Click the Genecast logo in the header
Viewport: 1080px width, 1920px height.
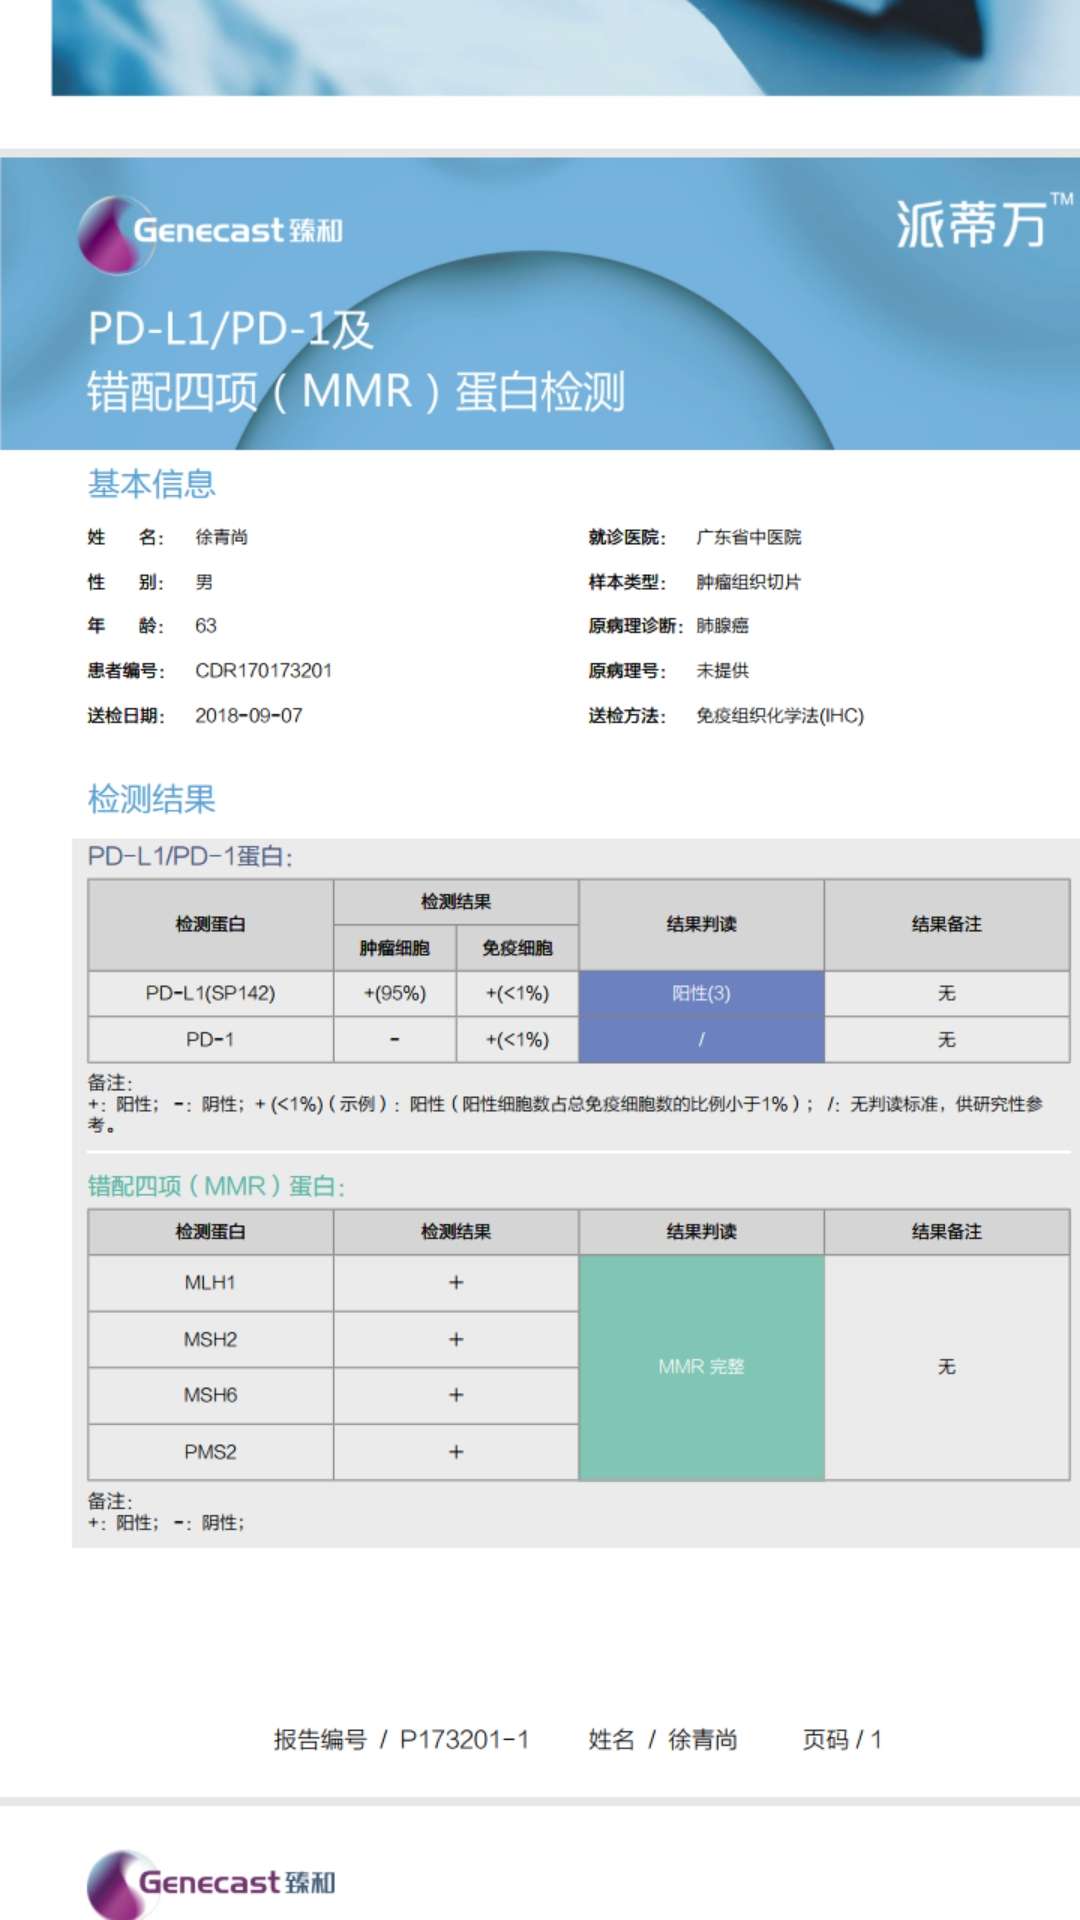211,233
